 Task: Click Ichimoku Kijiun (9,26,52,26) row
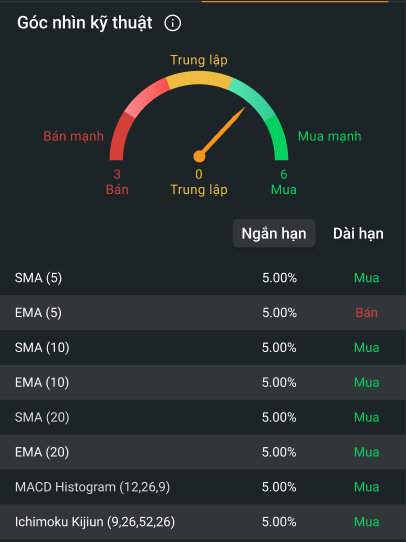point(203,522)
